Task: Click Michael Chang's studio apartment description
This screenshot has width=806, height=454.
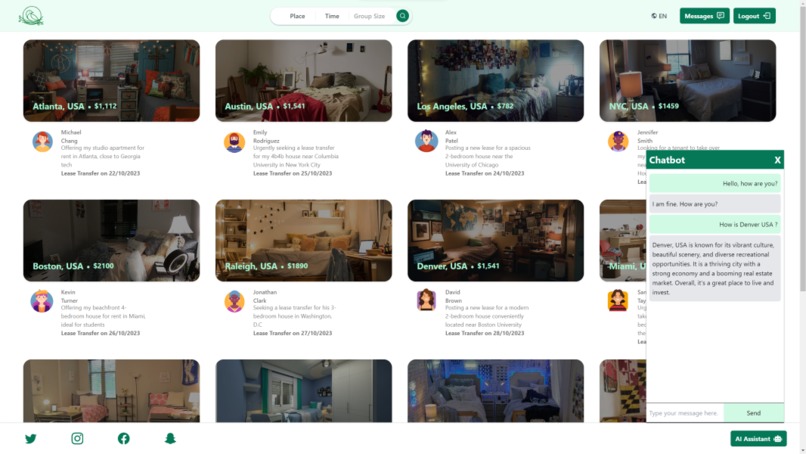Action: coord(103,156)
